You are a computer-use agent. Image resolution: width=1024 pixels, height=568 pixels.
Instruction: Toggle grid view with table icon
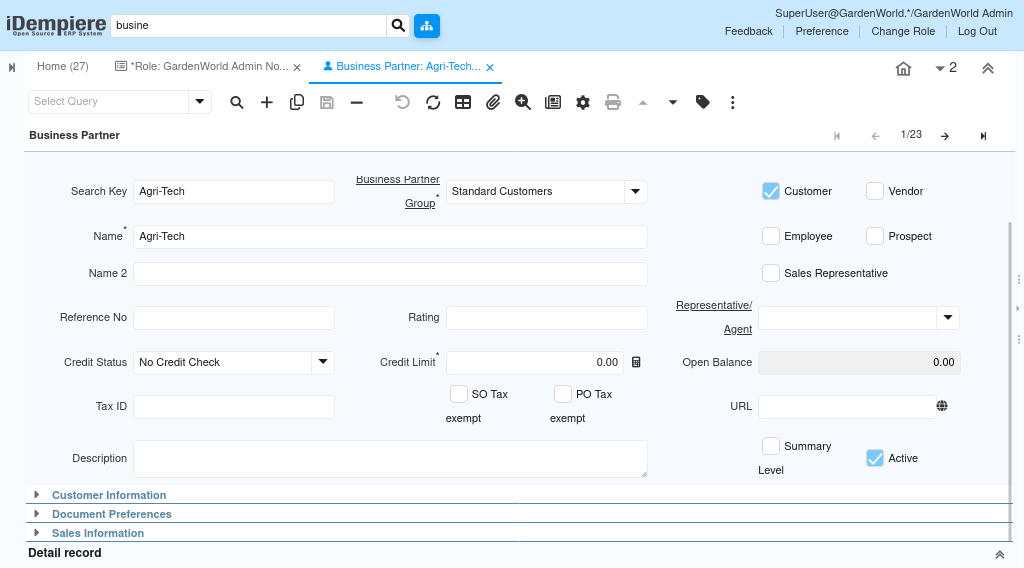click(x=463, y=103)
